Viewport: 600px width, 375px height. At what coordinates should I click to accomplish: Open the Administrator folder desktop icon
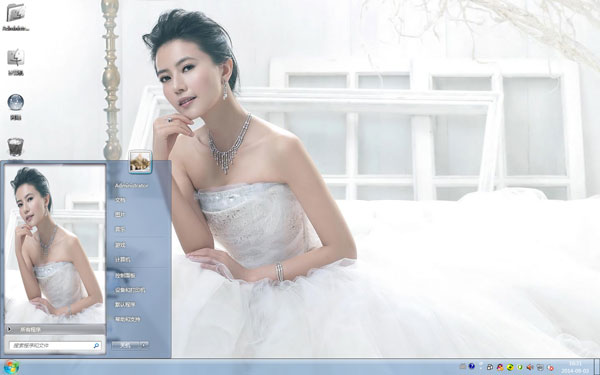coord(16,17)
